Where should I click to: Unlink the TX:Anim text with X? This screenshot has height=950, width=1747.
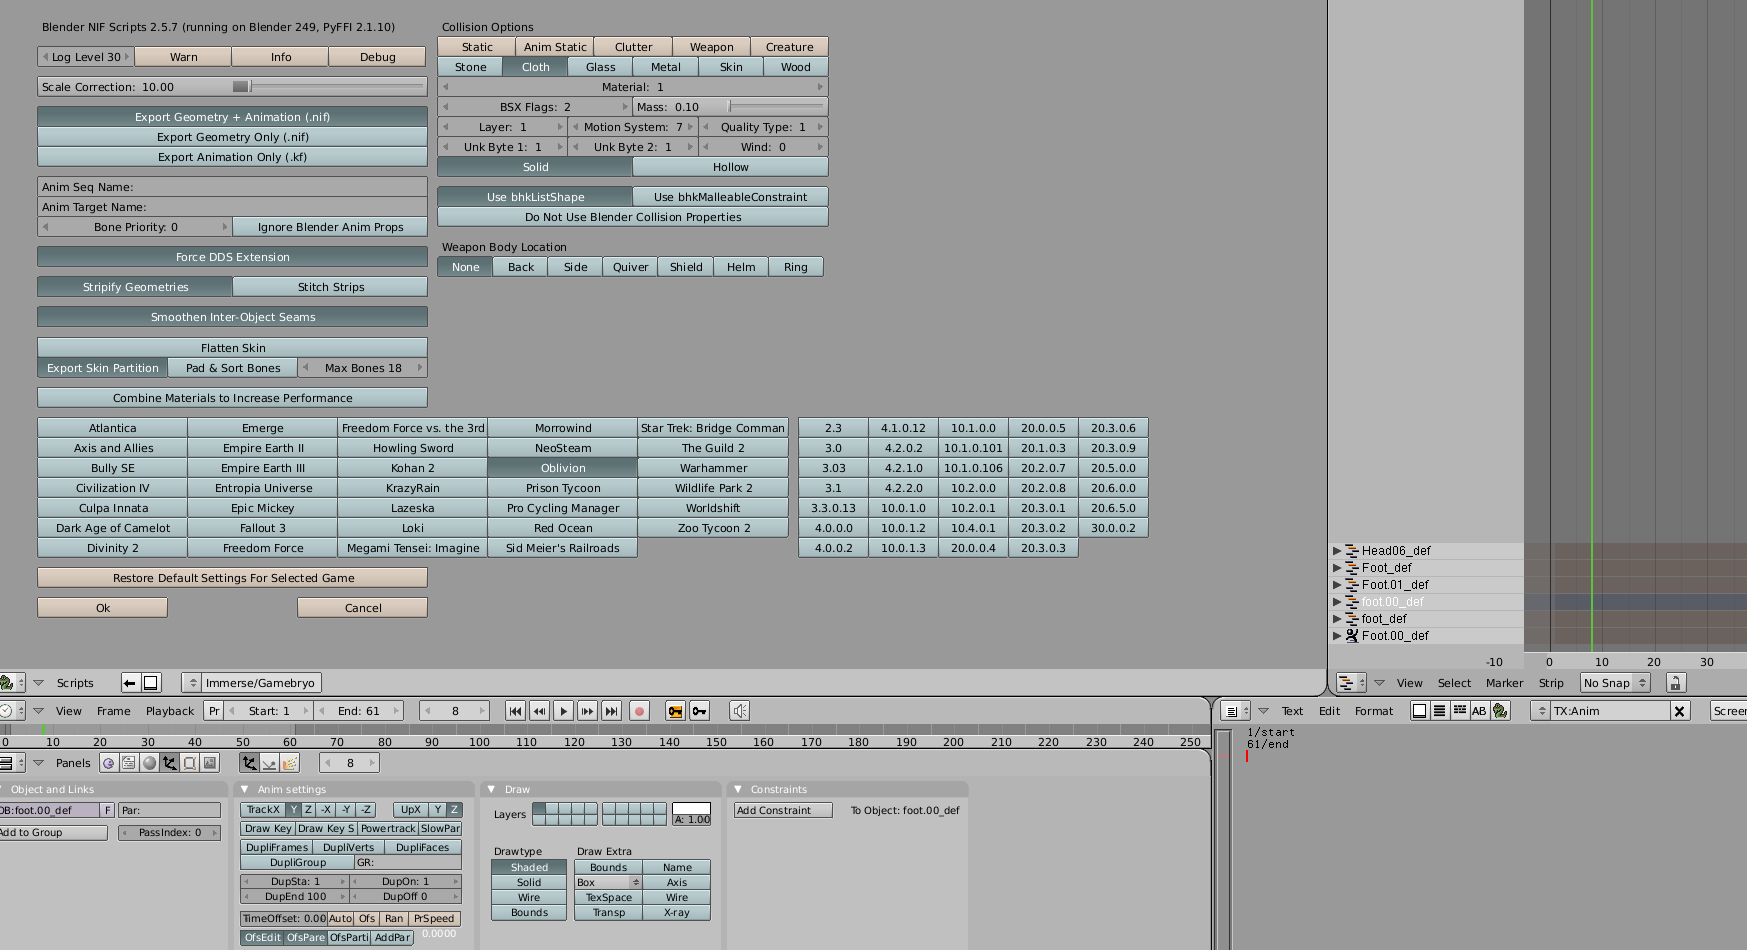point(1680,711)
